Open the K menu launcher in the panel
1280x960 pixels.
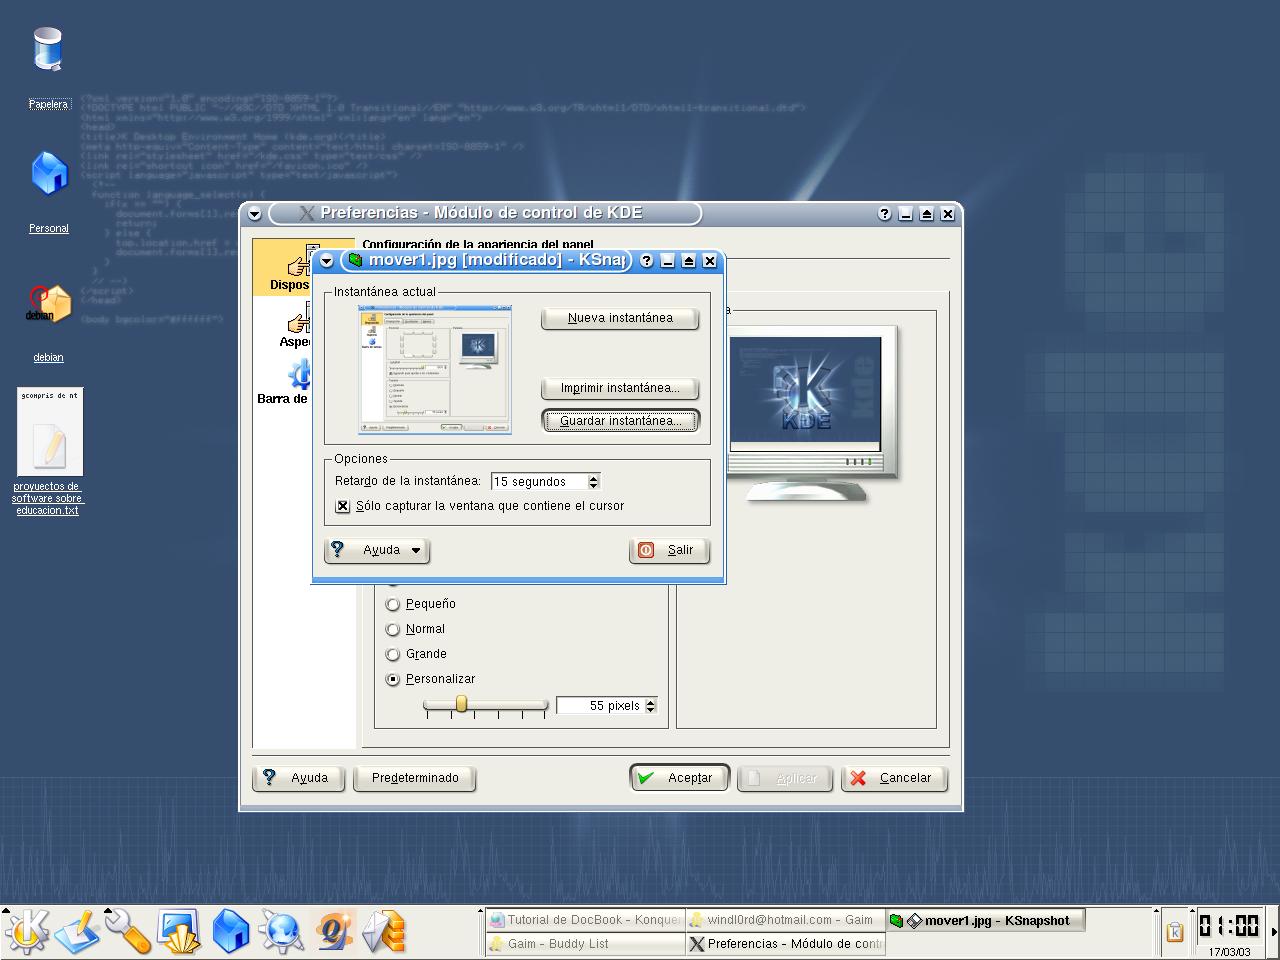27,931
